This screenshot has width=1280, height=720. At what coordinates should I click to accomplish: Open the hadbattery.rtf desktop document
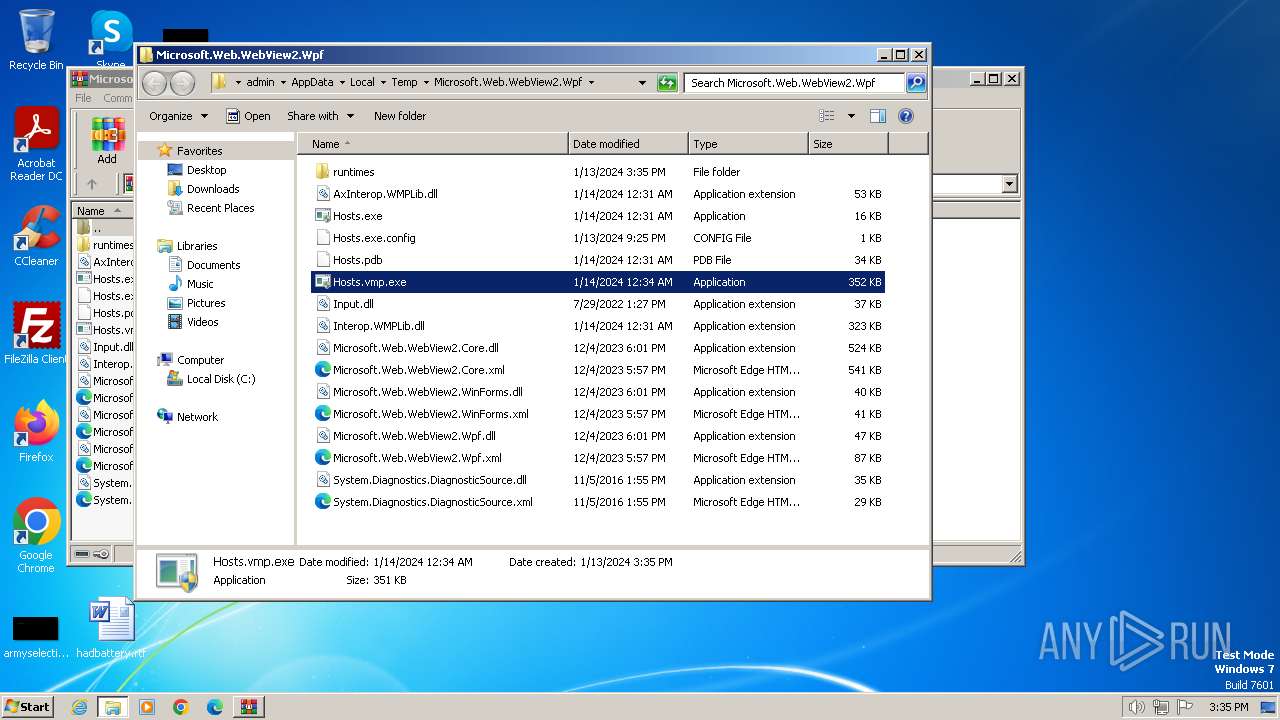pyautogui.click(x=111, y=628)
